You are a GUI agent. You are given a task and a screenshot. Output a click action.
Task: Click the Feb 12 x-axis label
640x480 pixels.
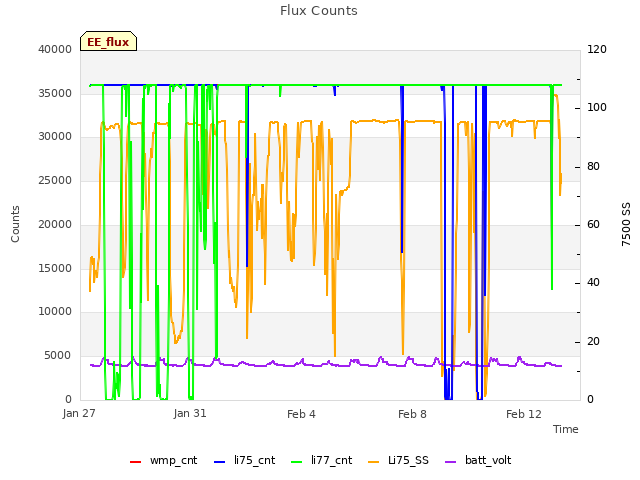point(524,414)
